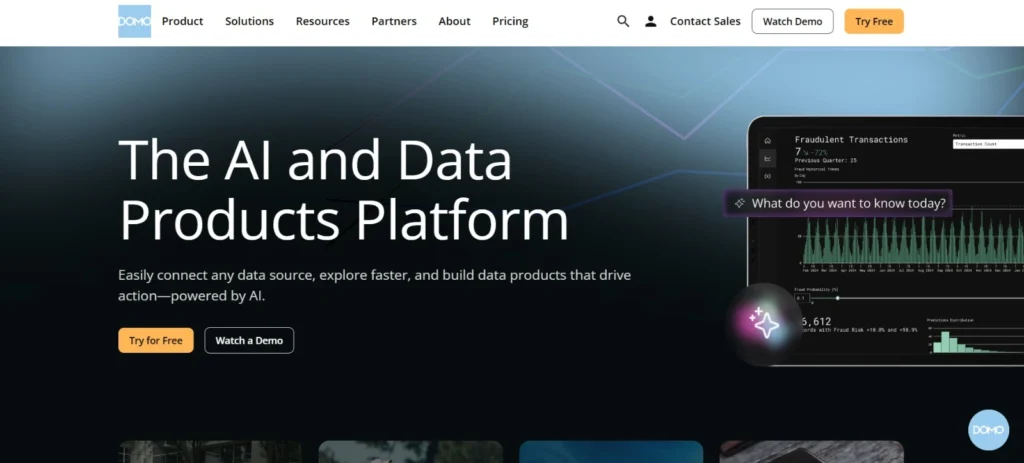Click the "What do you want to know today?" prompt
Image resolution: width=1024 pixels, height=463 pixels.
[848, 203]
